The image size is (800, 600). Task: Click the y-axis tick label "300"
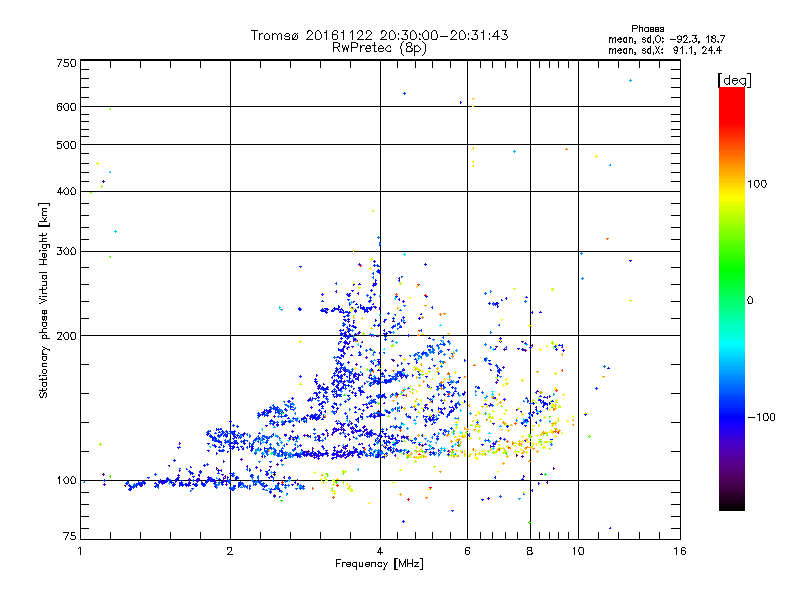pos(66,251)
